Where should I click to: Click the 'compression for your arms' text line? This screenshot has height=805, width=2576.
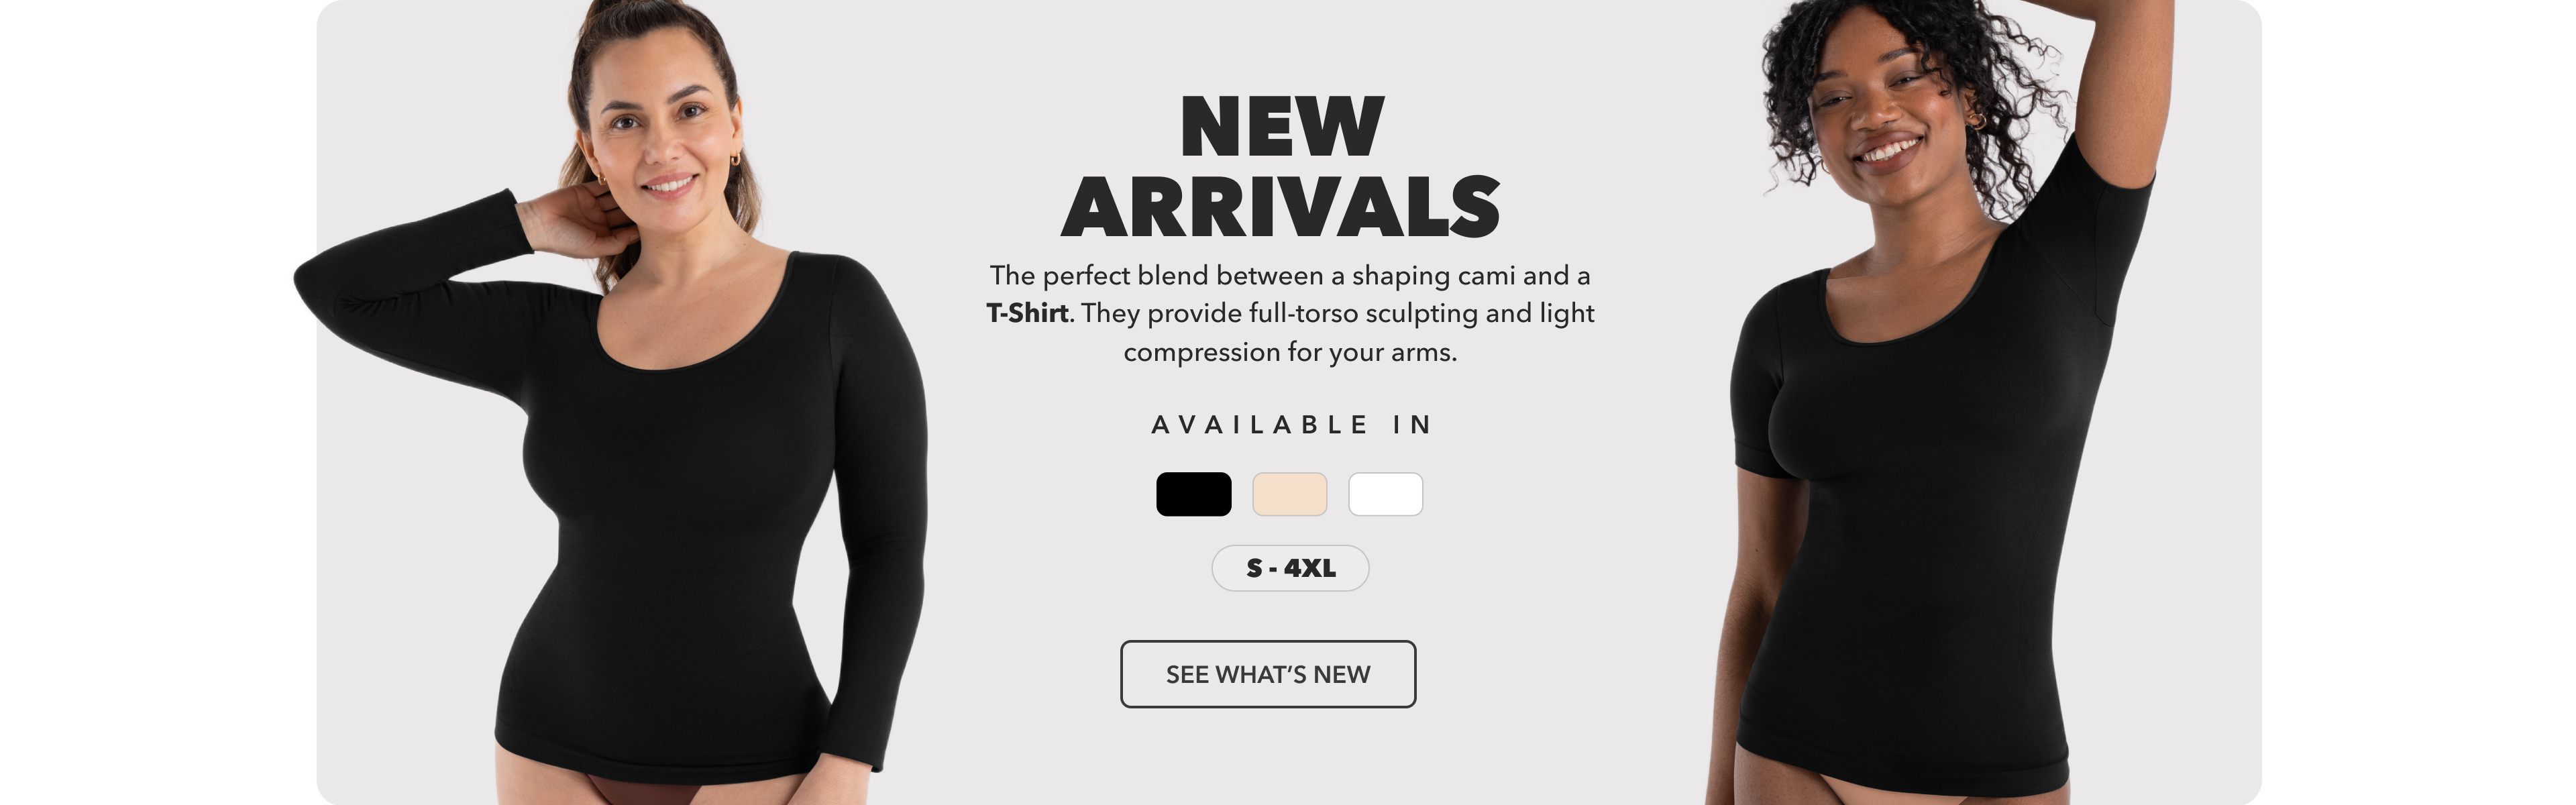[x=1290, y=352]
